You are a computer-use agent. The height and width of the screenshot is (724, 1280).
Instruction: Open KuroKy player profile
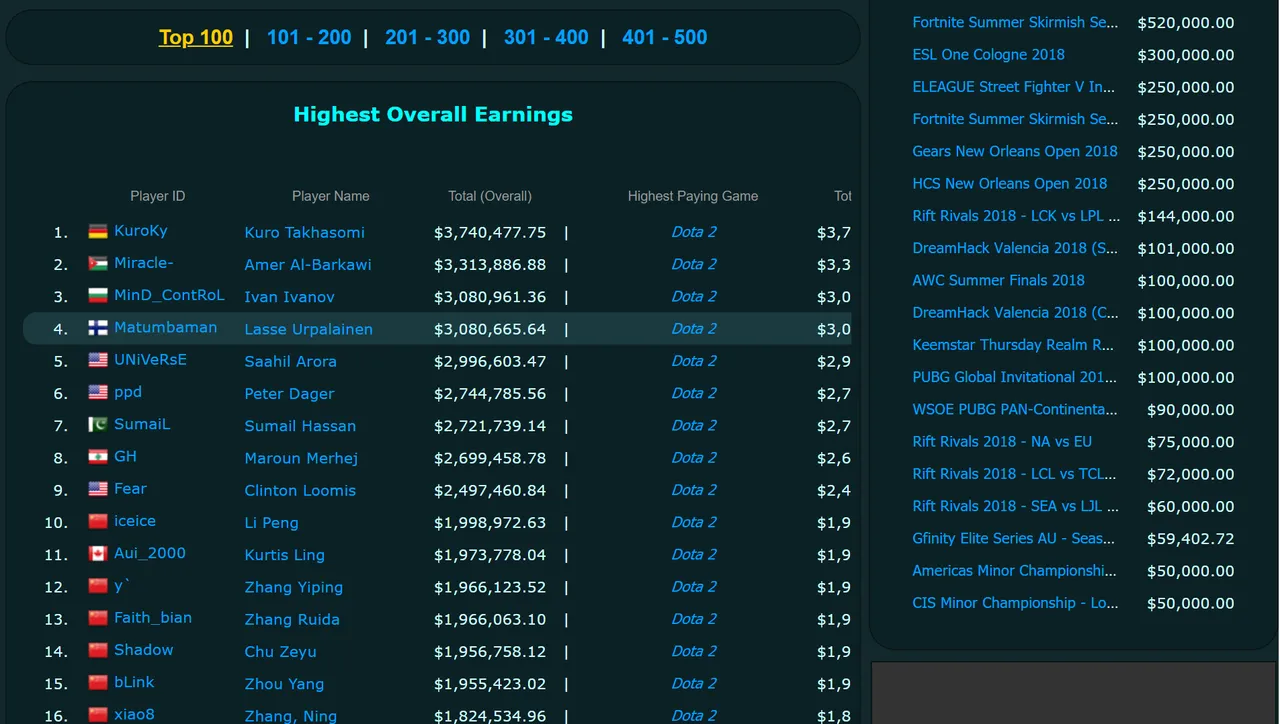pos(141,231)
